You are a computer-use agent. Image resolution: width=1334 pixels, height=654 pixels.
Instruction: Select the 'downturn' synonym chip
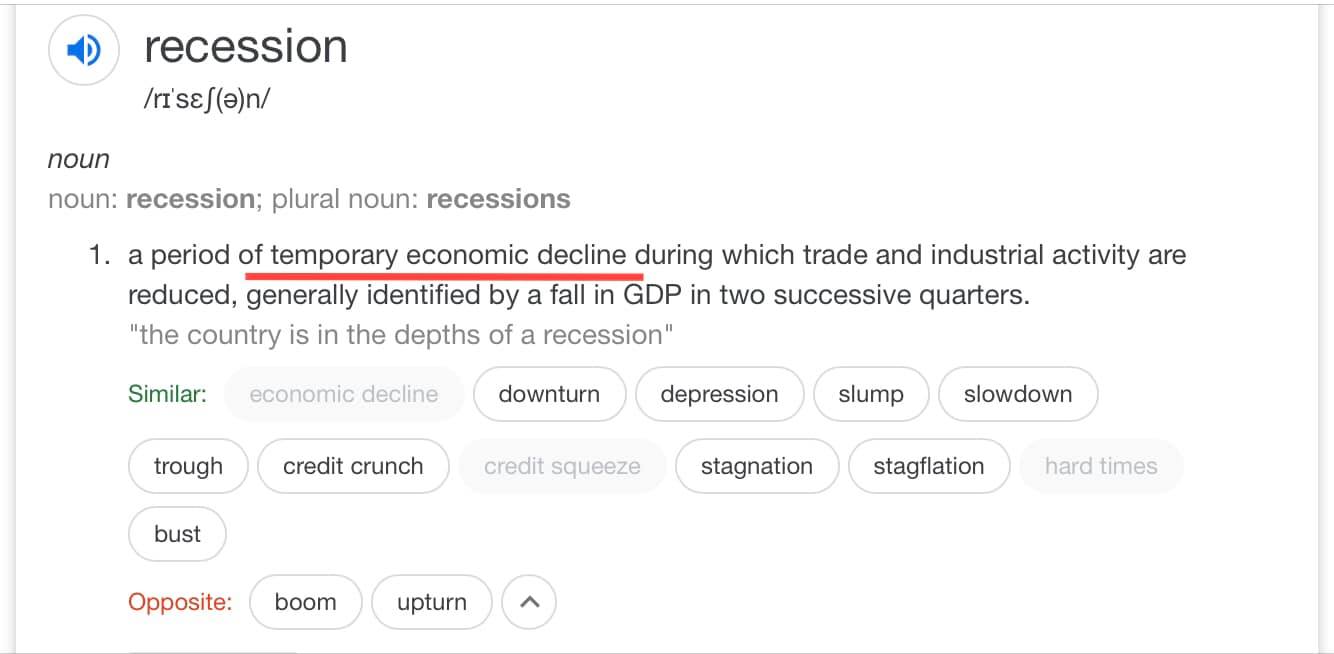click(x=549, y=394)
